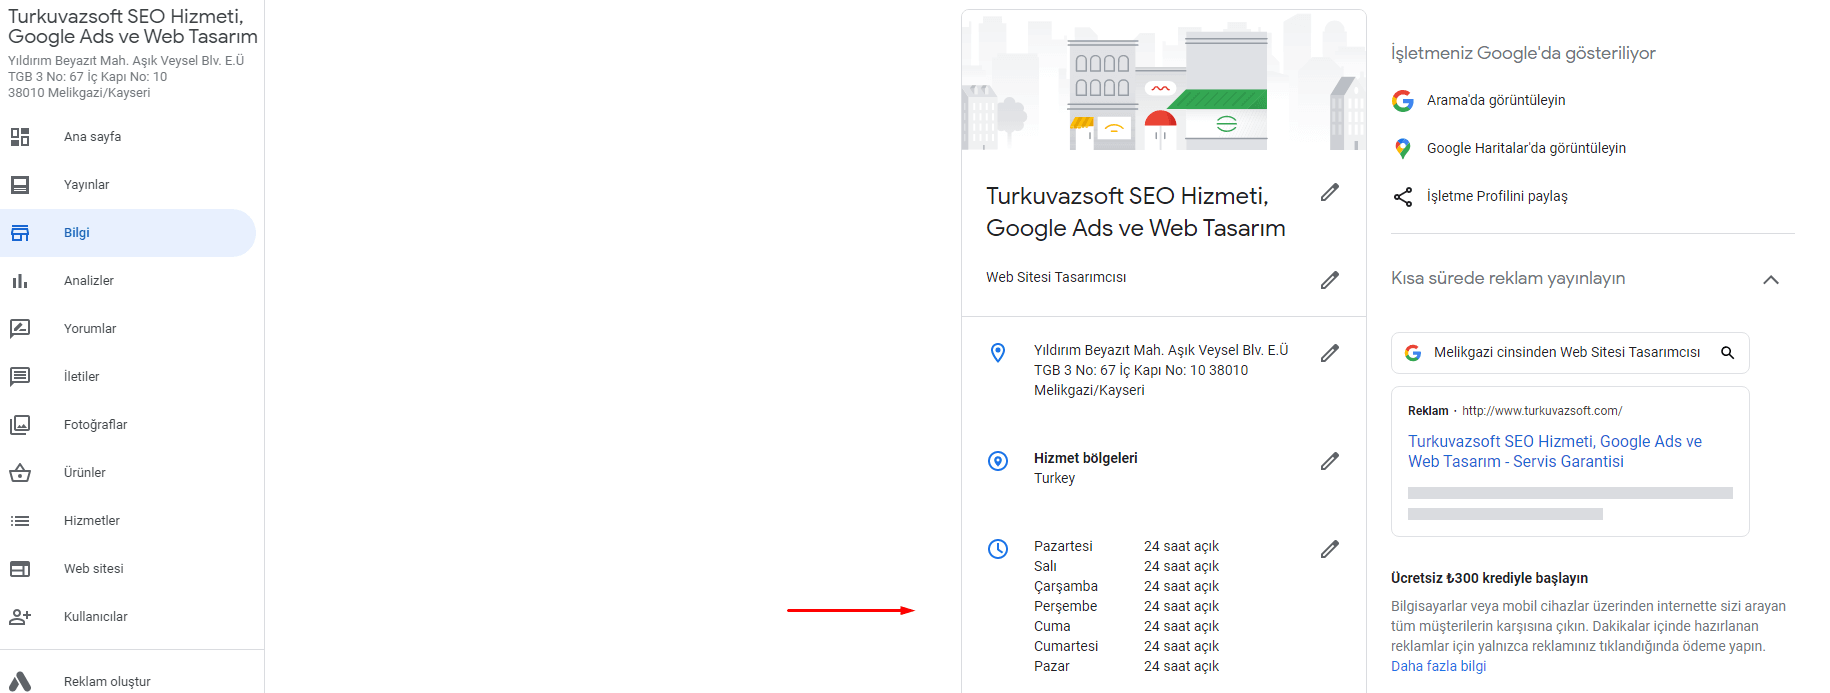Viewport: 1830px width, 693px height.
Task: Open the Web sitesi icon
Action: click(x=20, y=569)
